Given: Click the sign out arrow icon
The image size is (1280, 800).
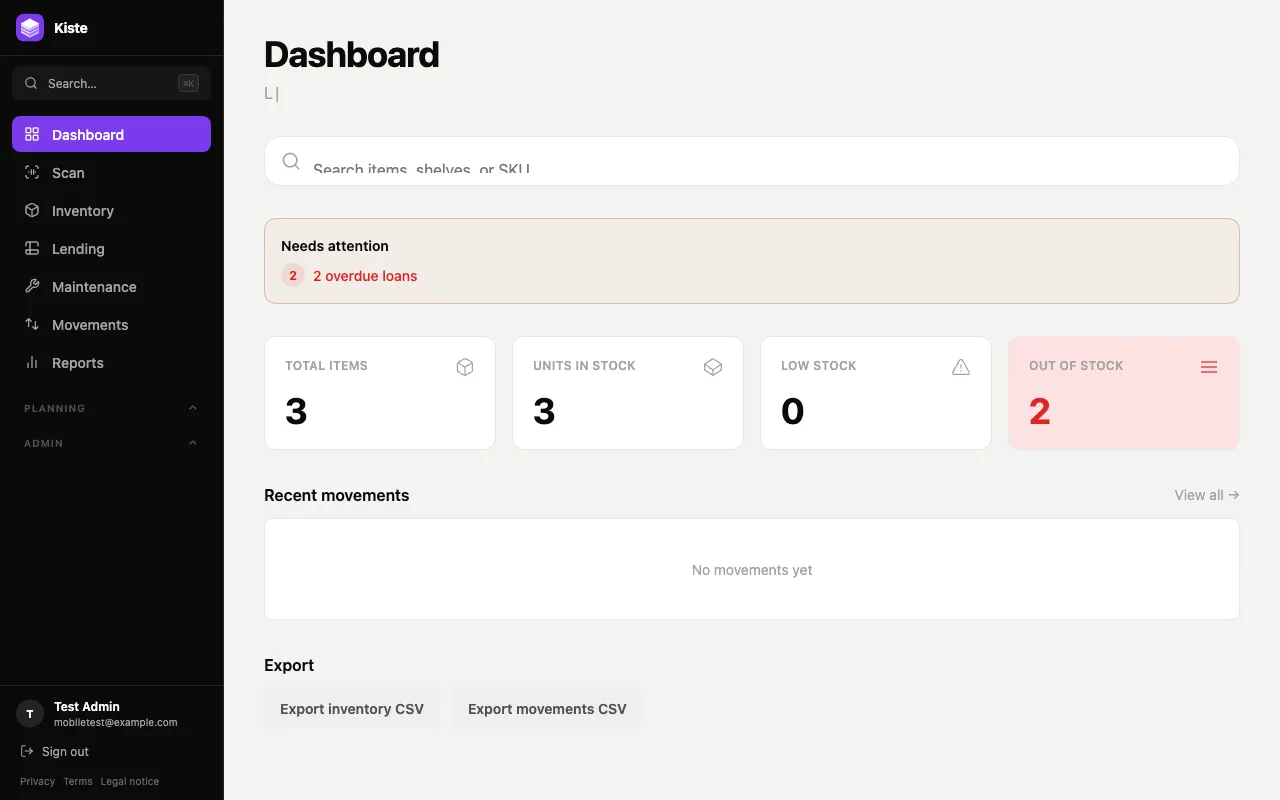Looking at the screenshot, I should click(x=27, y=751).
